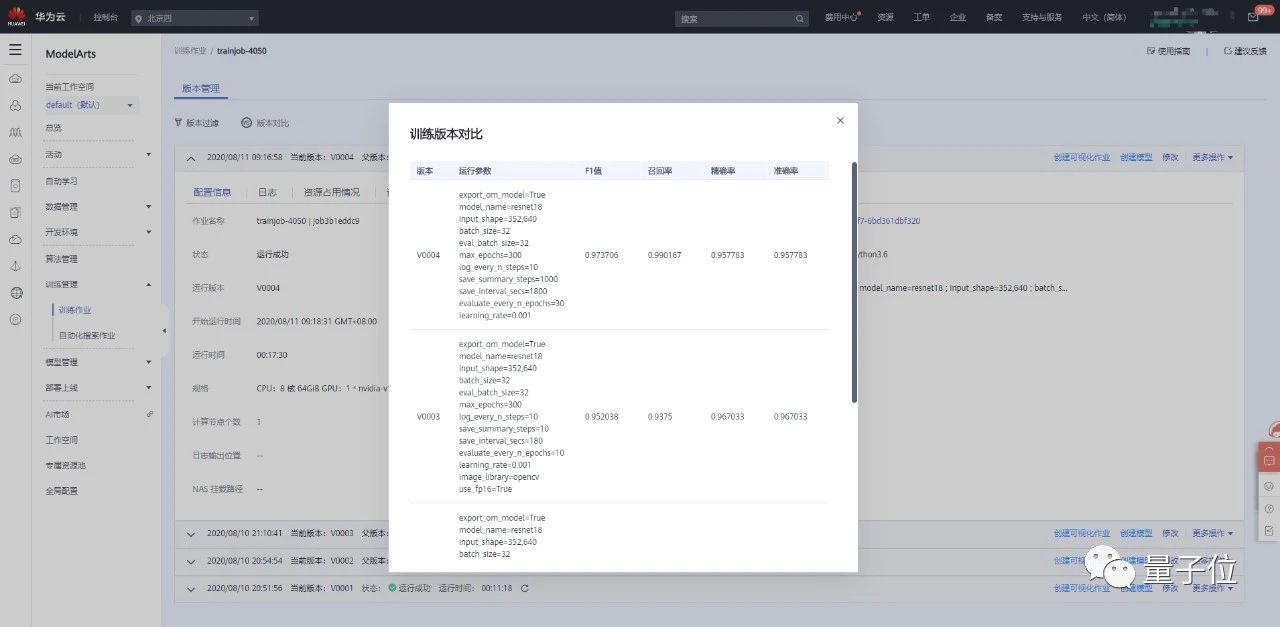Expand the V0002 version row
1280x627 pixels.
(191, 561)
